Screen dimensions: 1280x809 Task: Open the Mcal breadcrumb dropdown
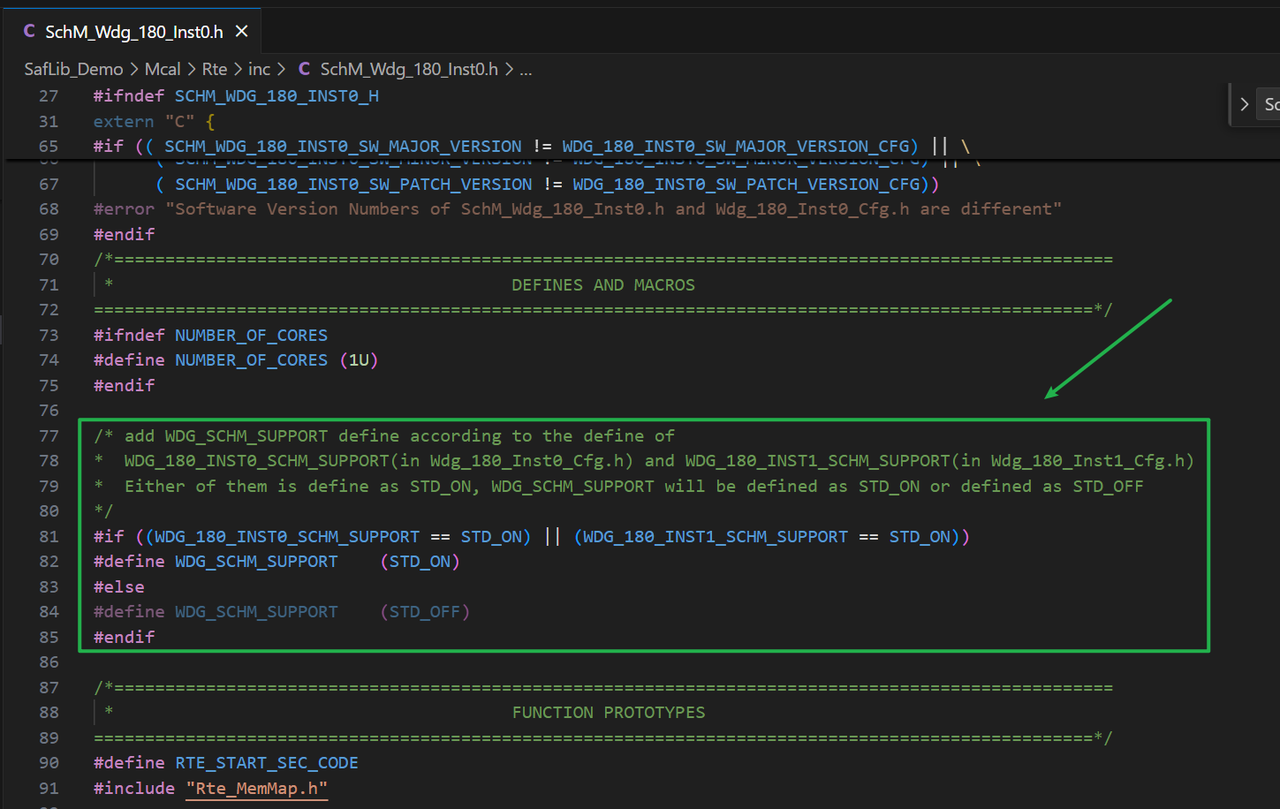(163, 69)
